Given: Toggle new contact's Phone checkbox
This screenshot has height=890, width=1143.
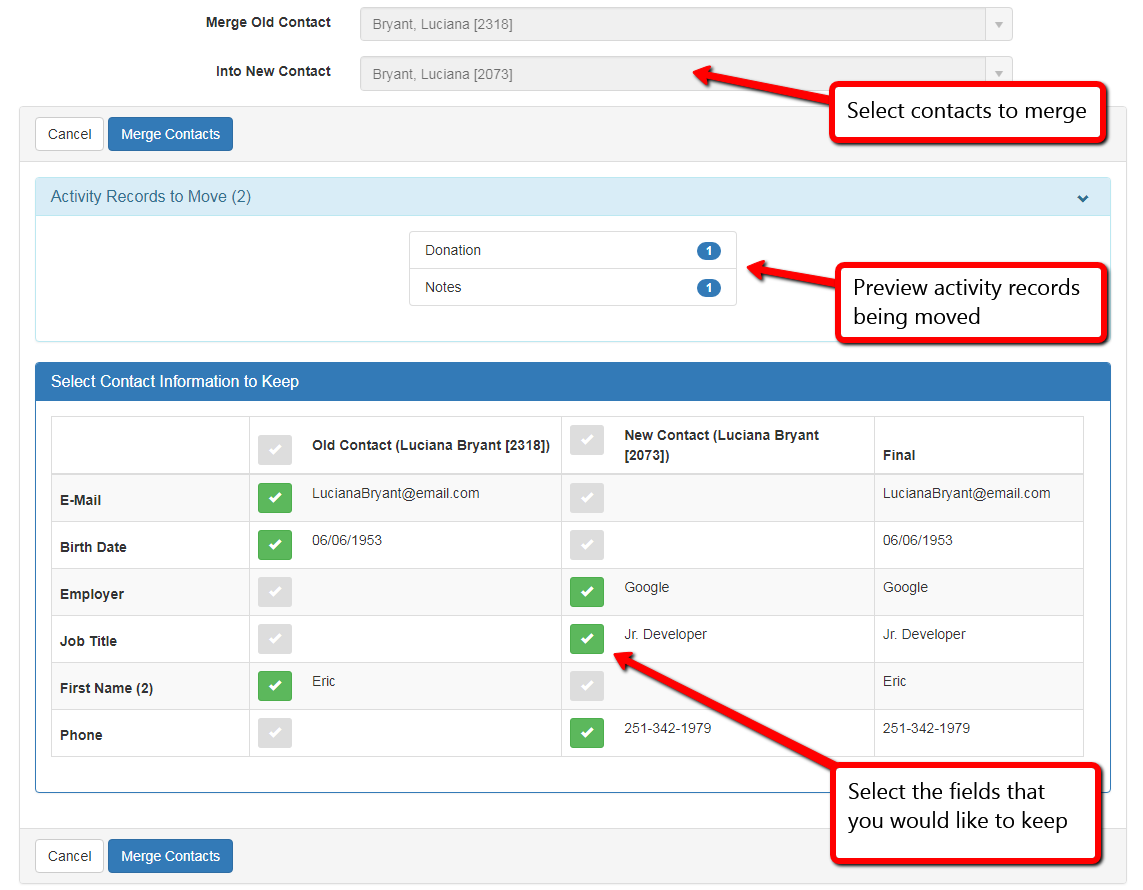Looking at the screenshot, I should pyautogui.click(x=587, y=733).
